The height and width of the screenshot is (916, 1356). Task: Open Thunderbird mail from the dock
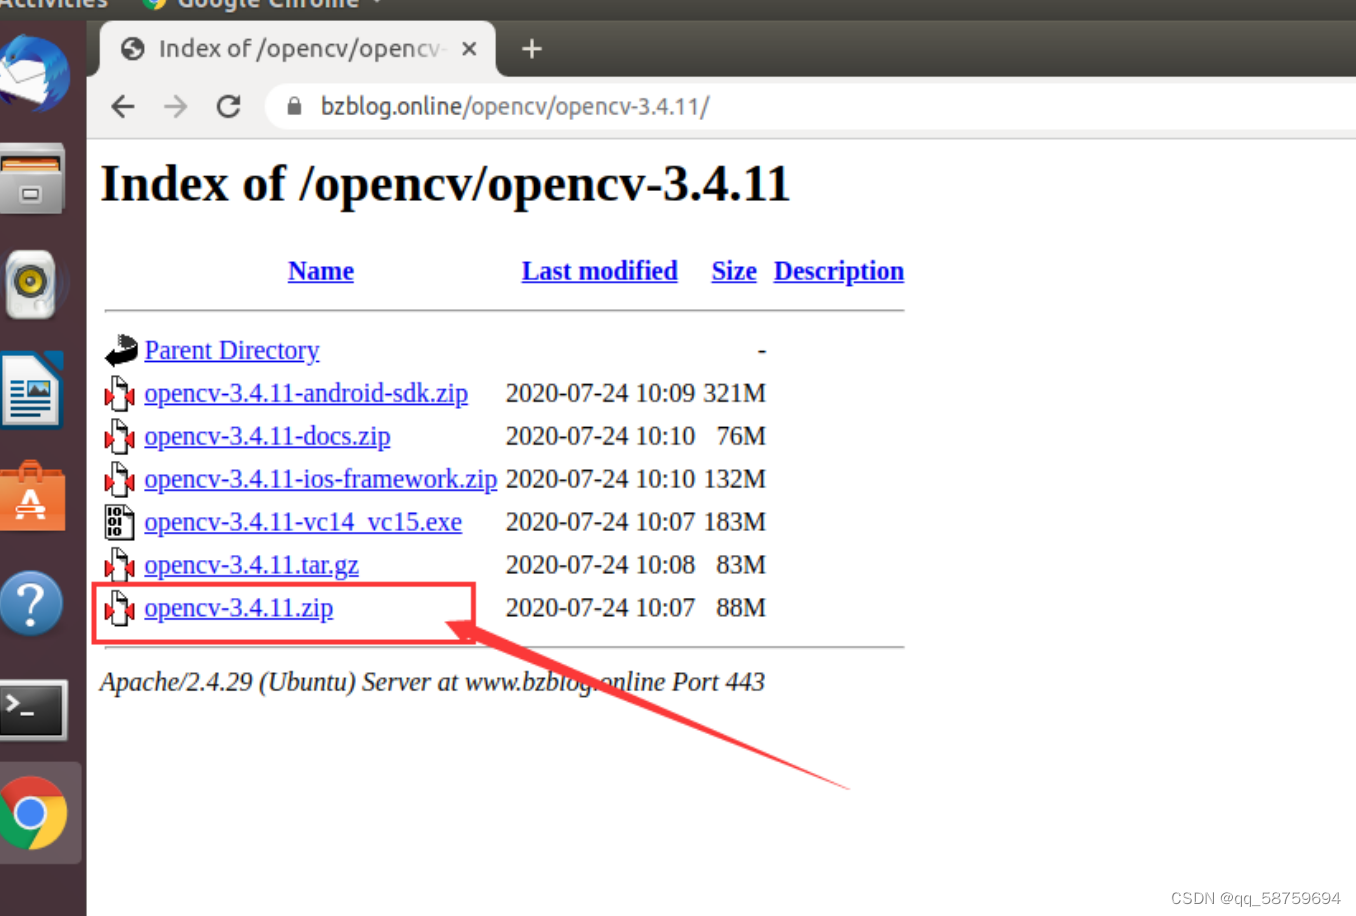(41, 71)
